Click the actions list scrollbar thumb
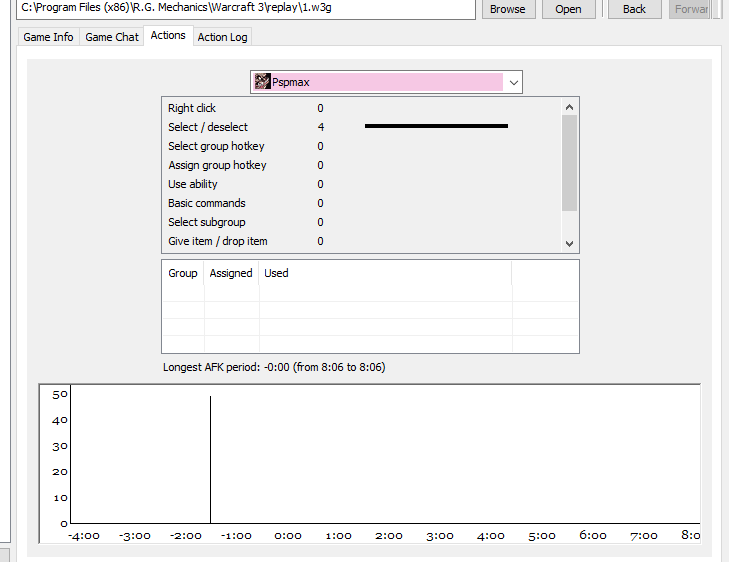Image resolution: width=729 pixels, height=562 pixels. pyautogui.click(x=570, y=163)
